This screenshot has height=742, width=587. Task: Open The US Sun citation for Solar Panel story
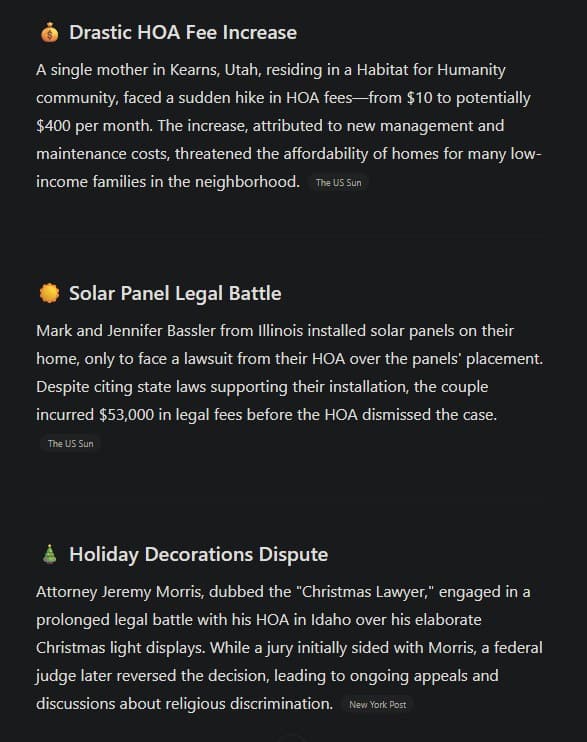coord(71,443)
